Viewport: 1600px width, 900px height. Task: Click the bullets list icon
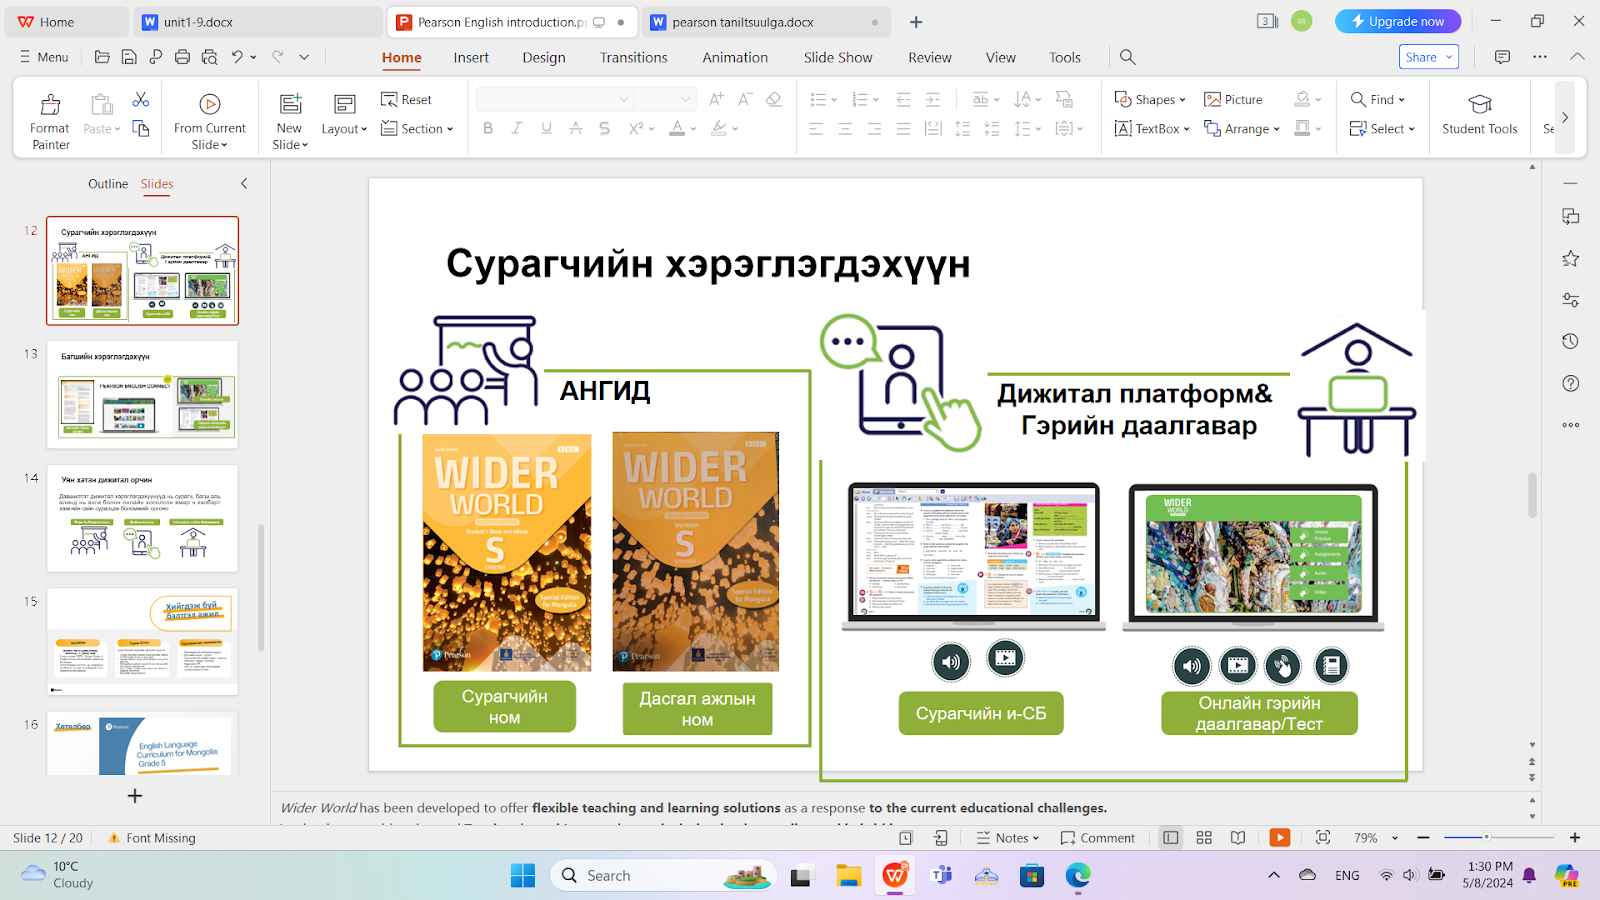click(x=818, y=99)
